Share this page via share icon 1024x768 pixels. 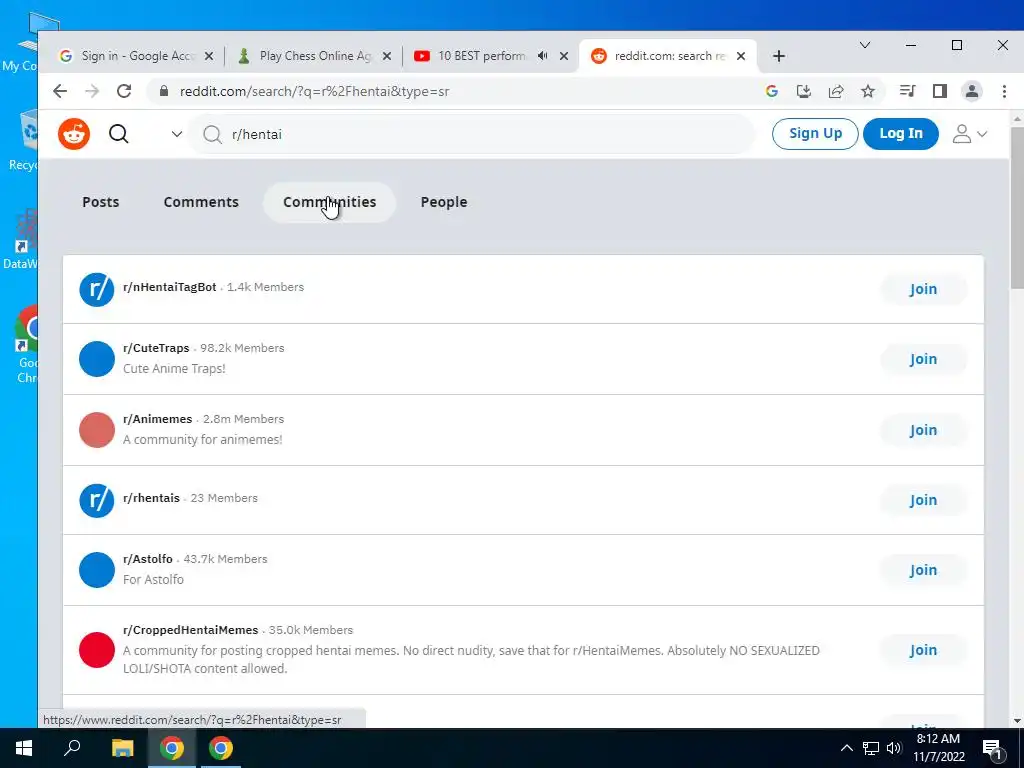836,91
